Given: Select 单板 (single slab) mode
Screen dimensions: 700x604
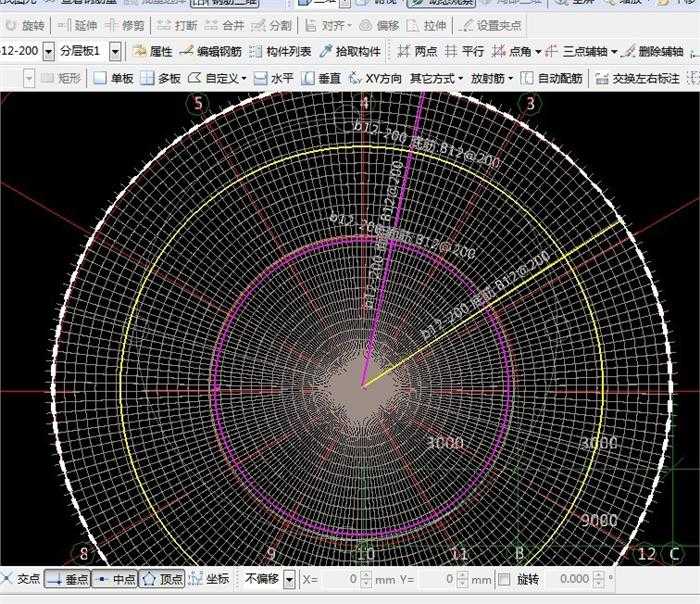Looking at the screenshot, I should pos(113,79).
